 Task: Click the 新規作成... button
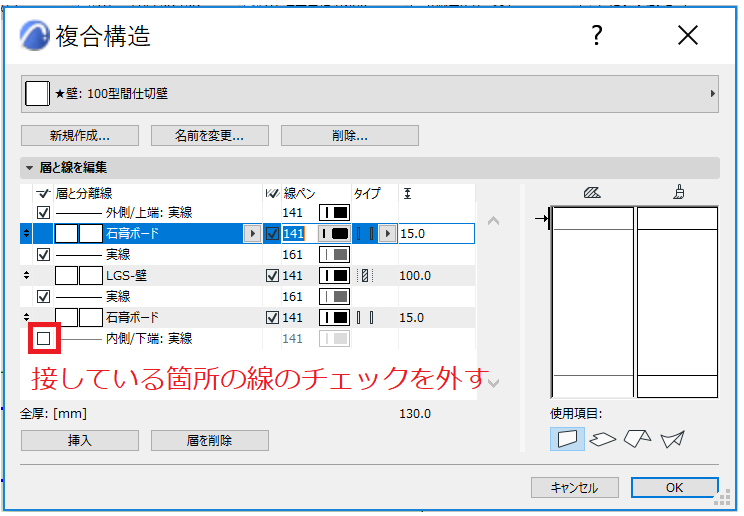point(80,136)
